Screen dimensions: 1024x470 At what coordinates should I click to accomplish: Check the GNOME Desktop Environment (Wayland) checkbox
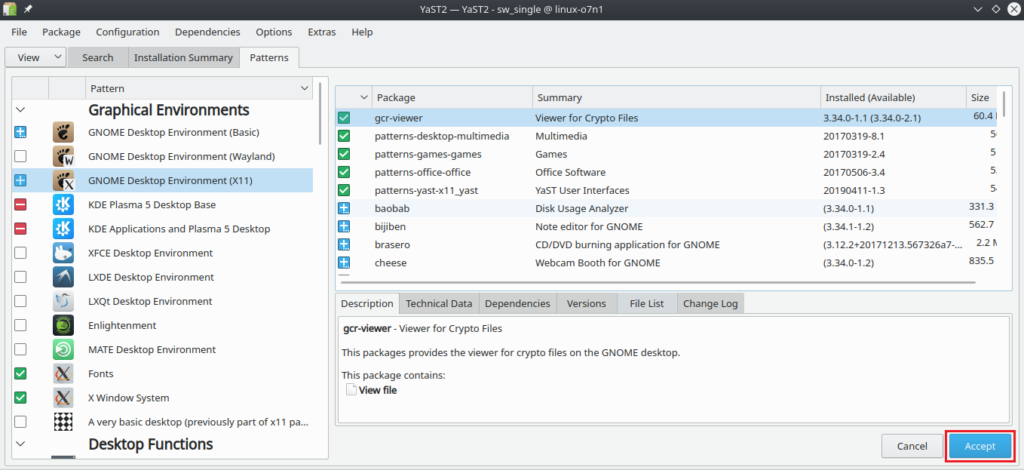(21, 157)
